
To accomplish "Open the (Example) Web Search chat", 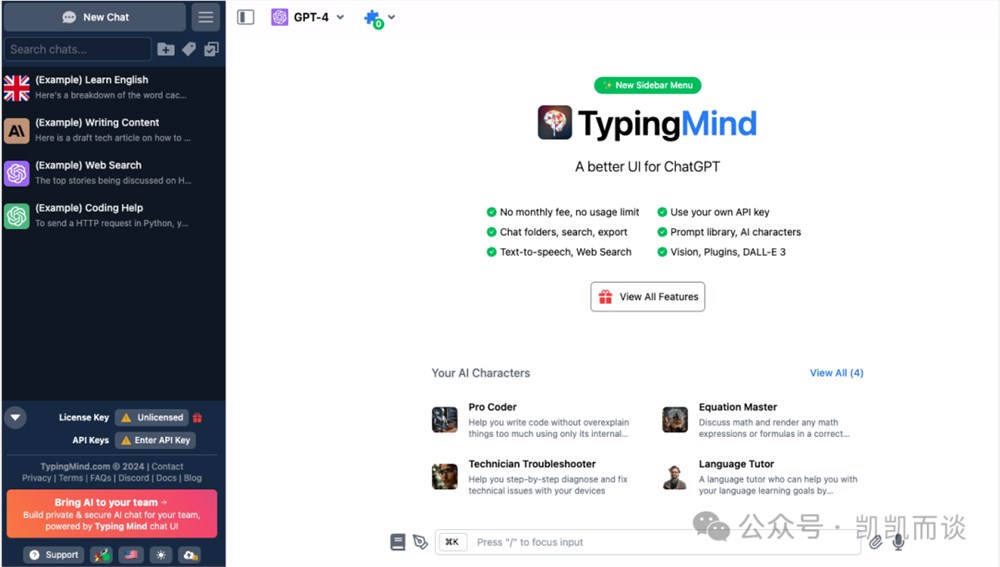I will pos(113,173).
